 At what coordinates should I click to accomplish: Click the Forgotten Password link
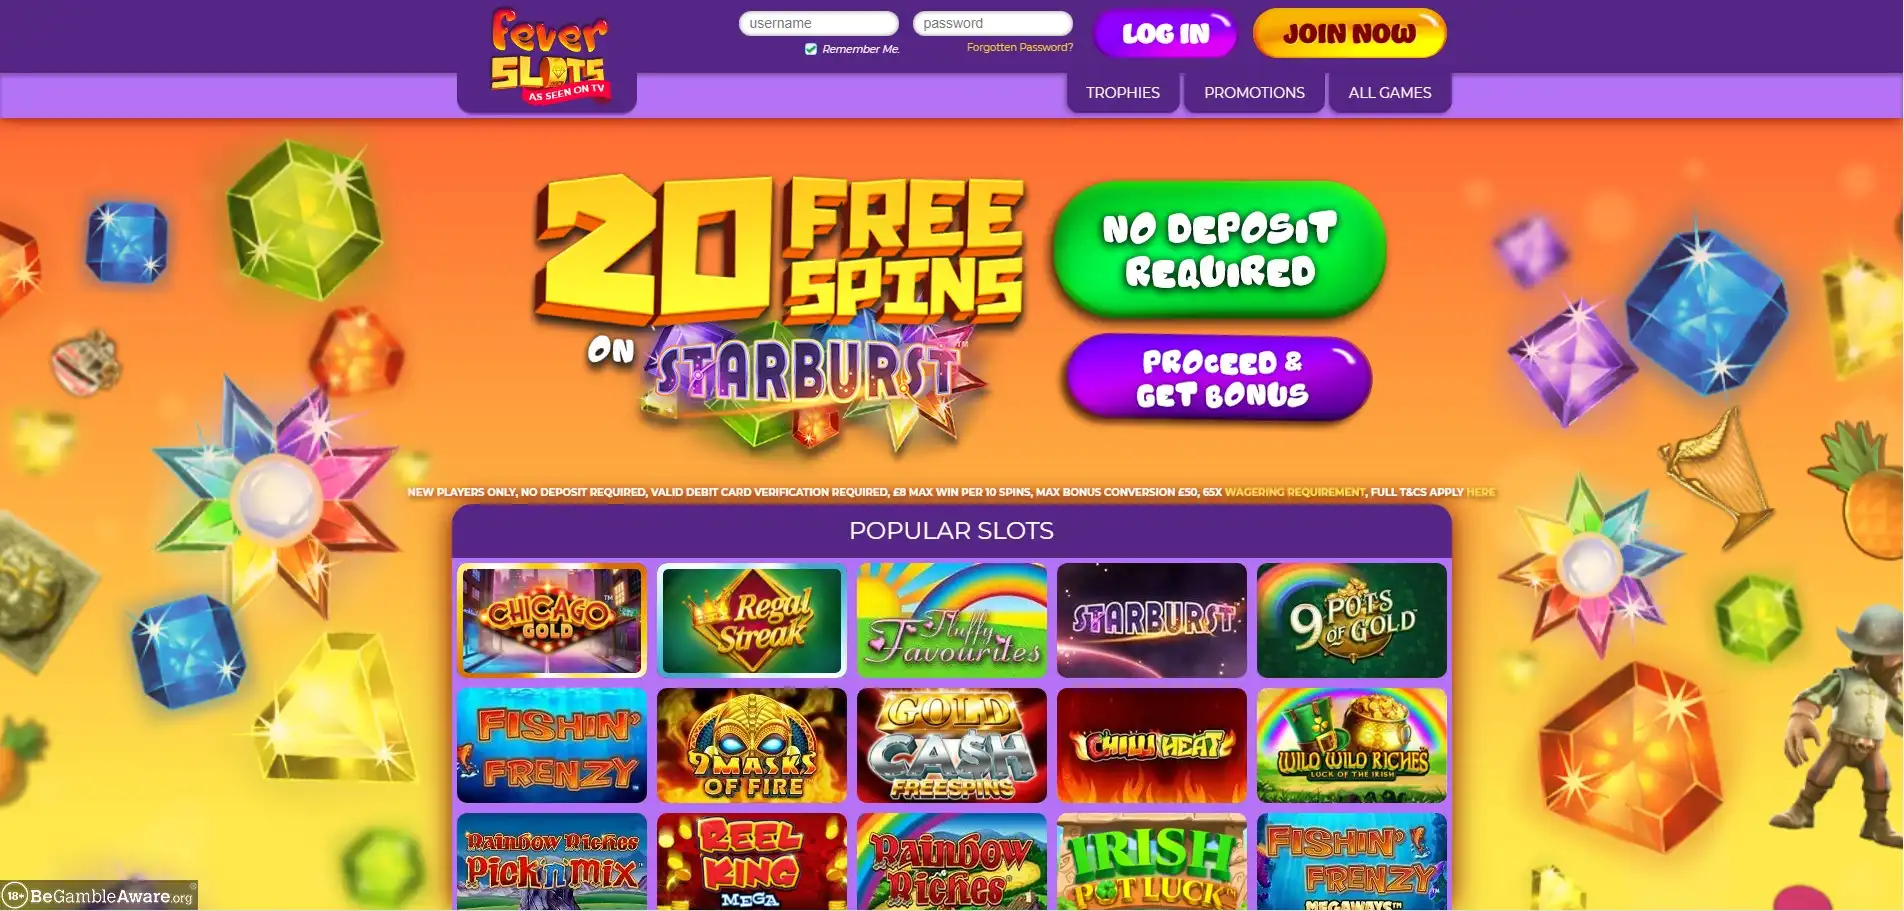point(1020,47)
